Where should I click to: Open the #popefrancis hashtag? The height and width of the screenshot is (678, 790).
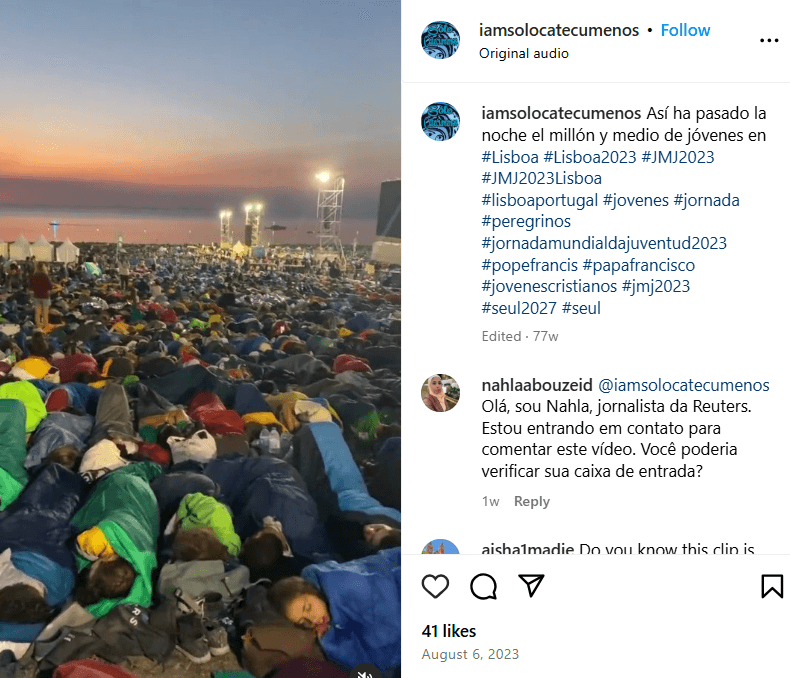(530, 265)
